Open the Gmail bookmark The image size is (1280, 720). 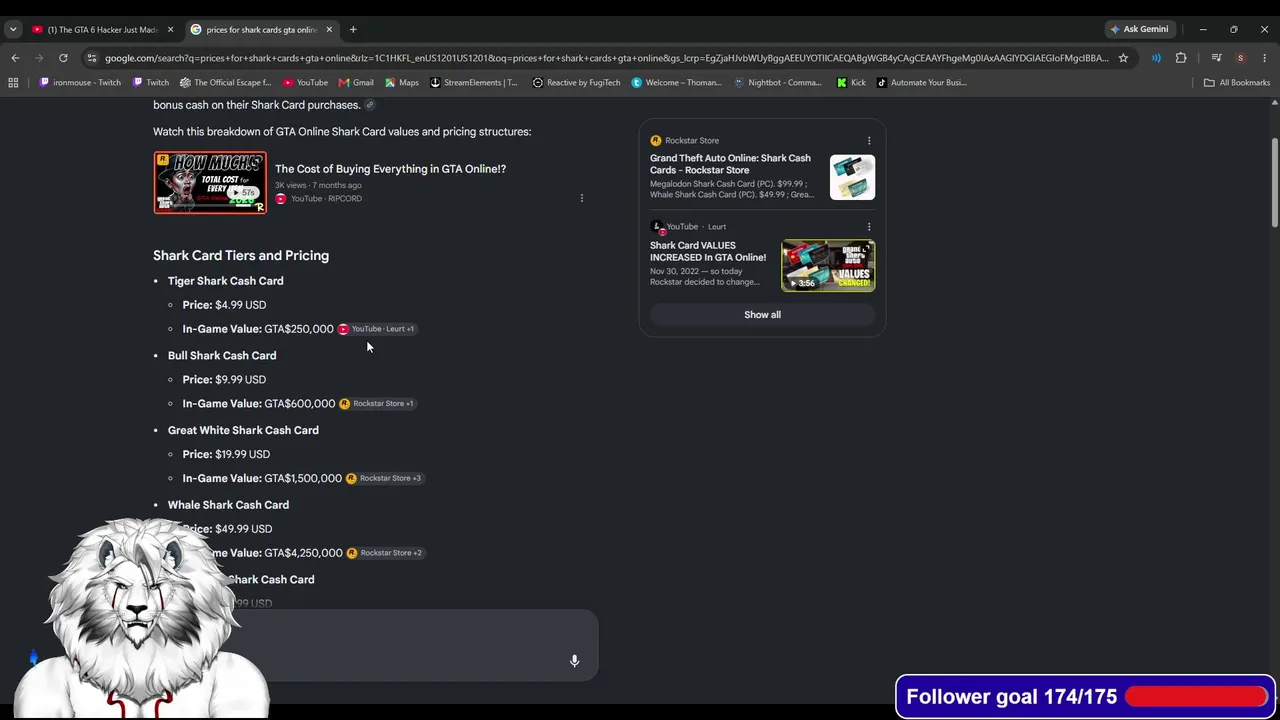click(x=356, y=82)
